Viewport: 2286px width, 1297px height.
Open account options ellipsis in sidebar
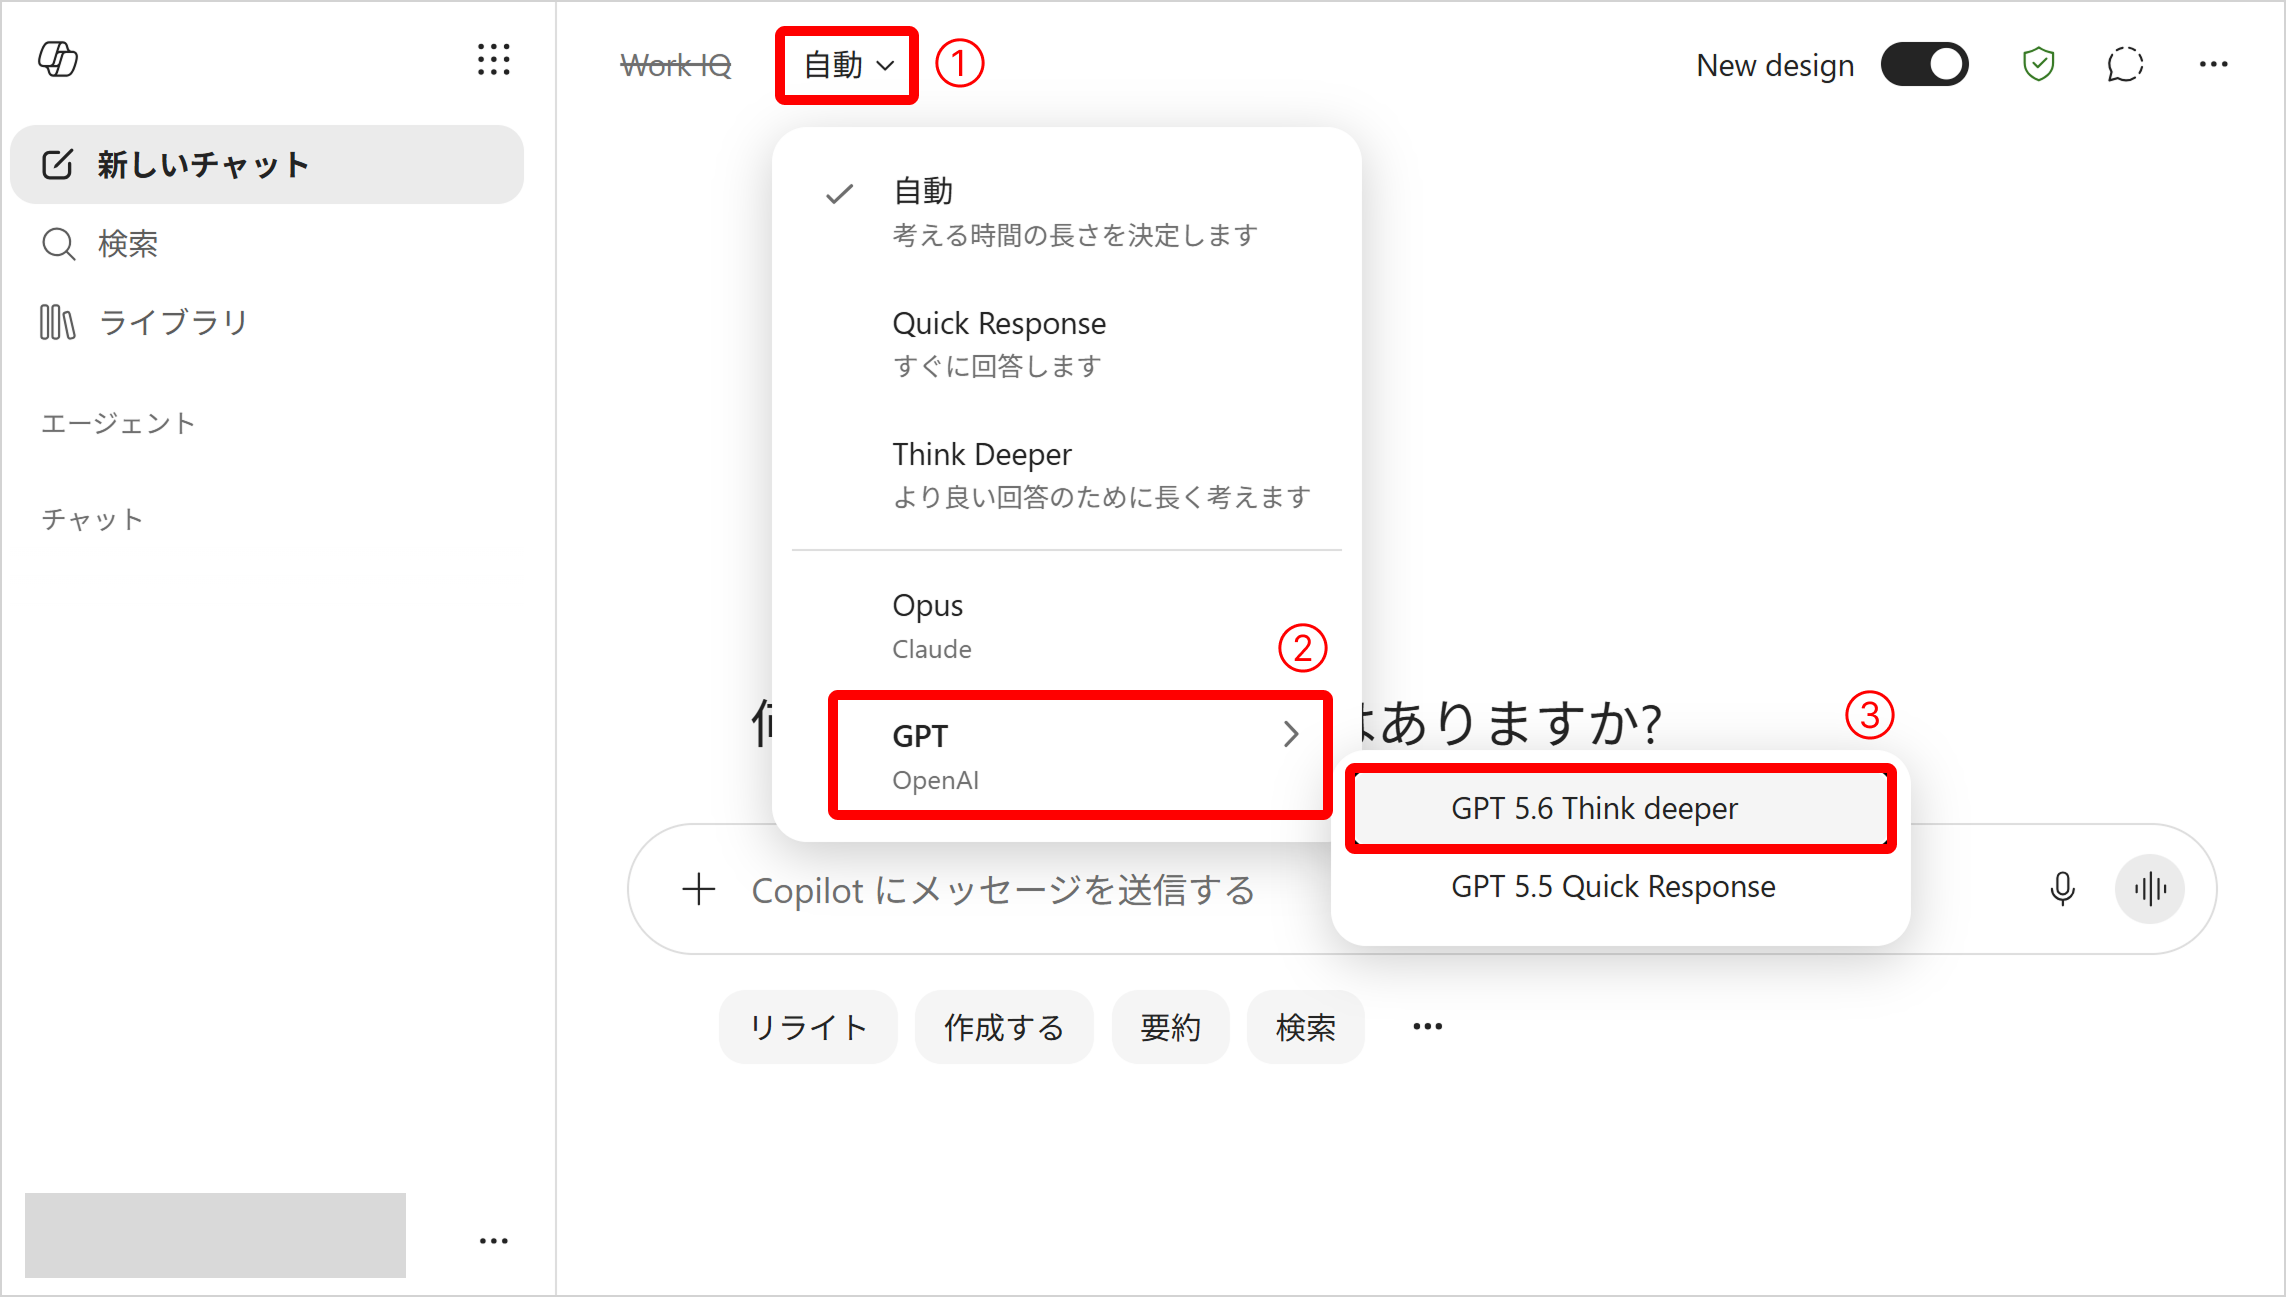[x=494, y=1241]
